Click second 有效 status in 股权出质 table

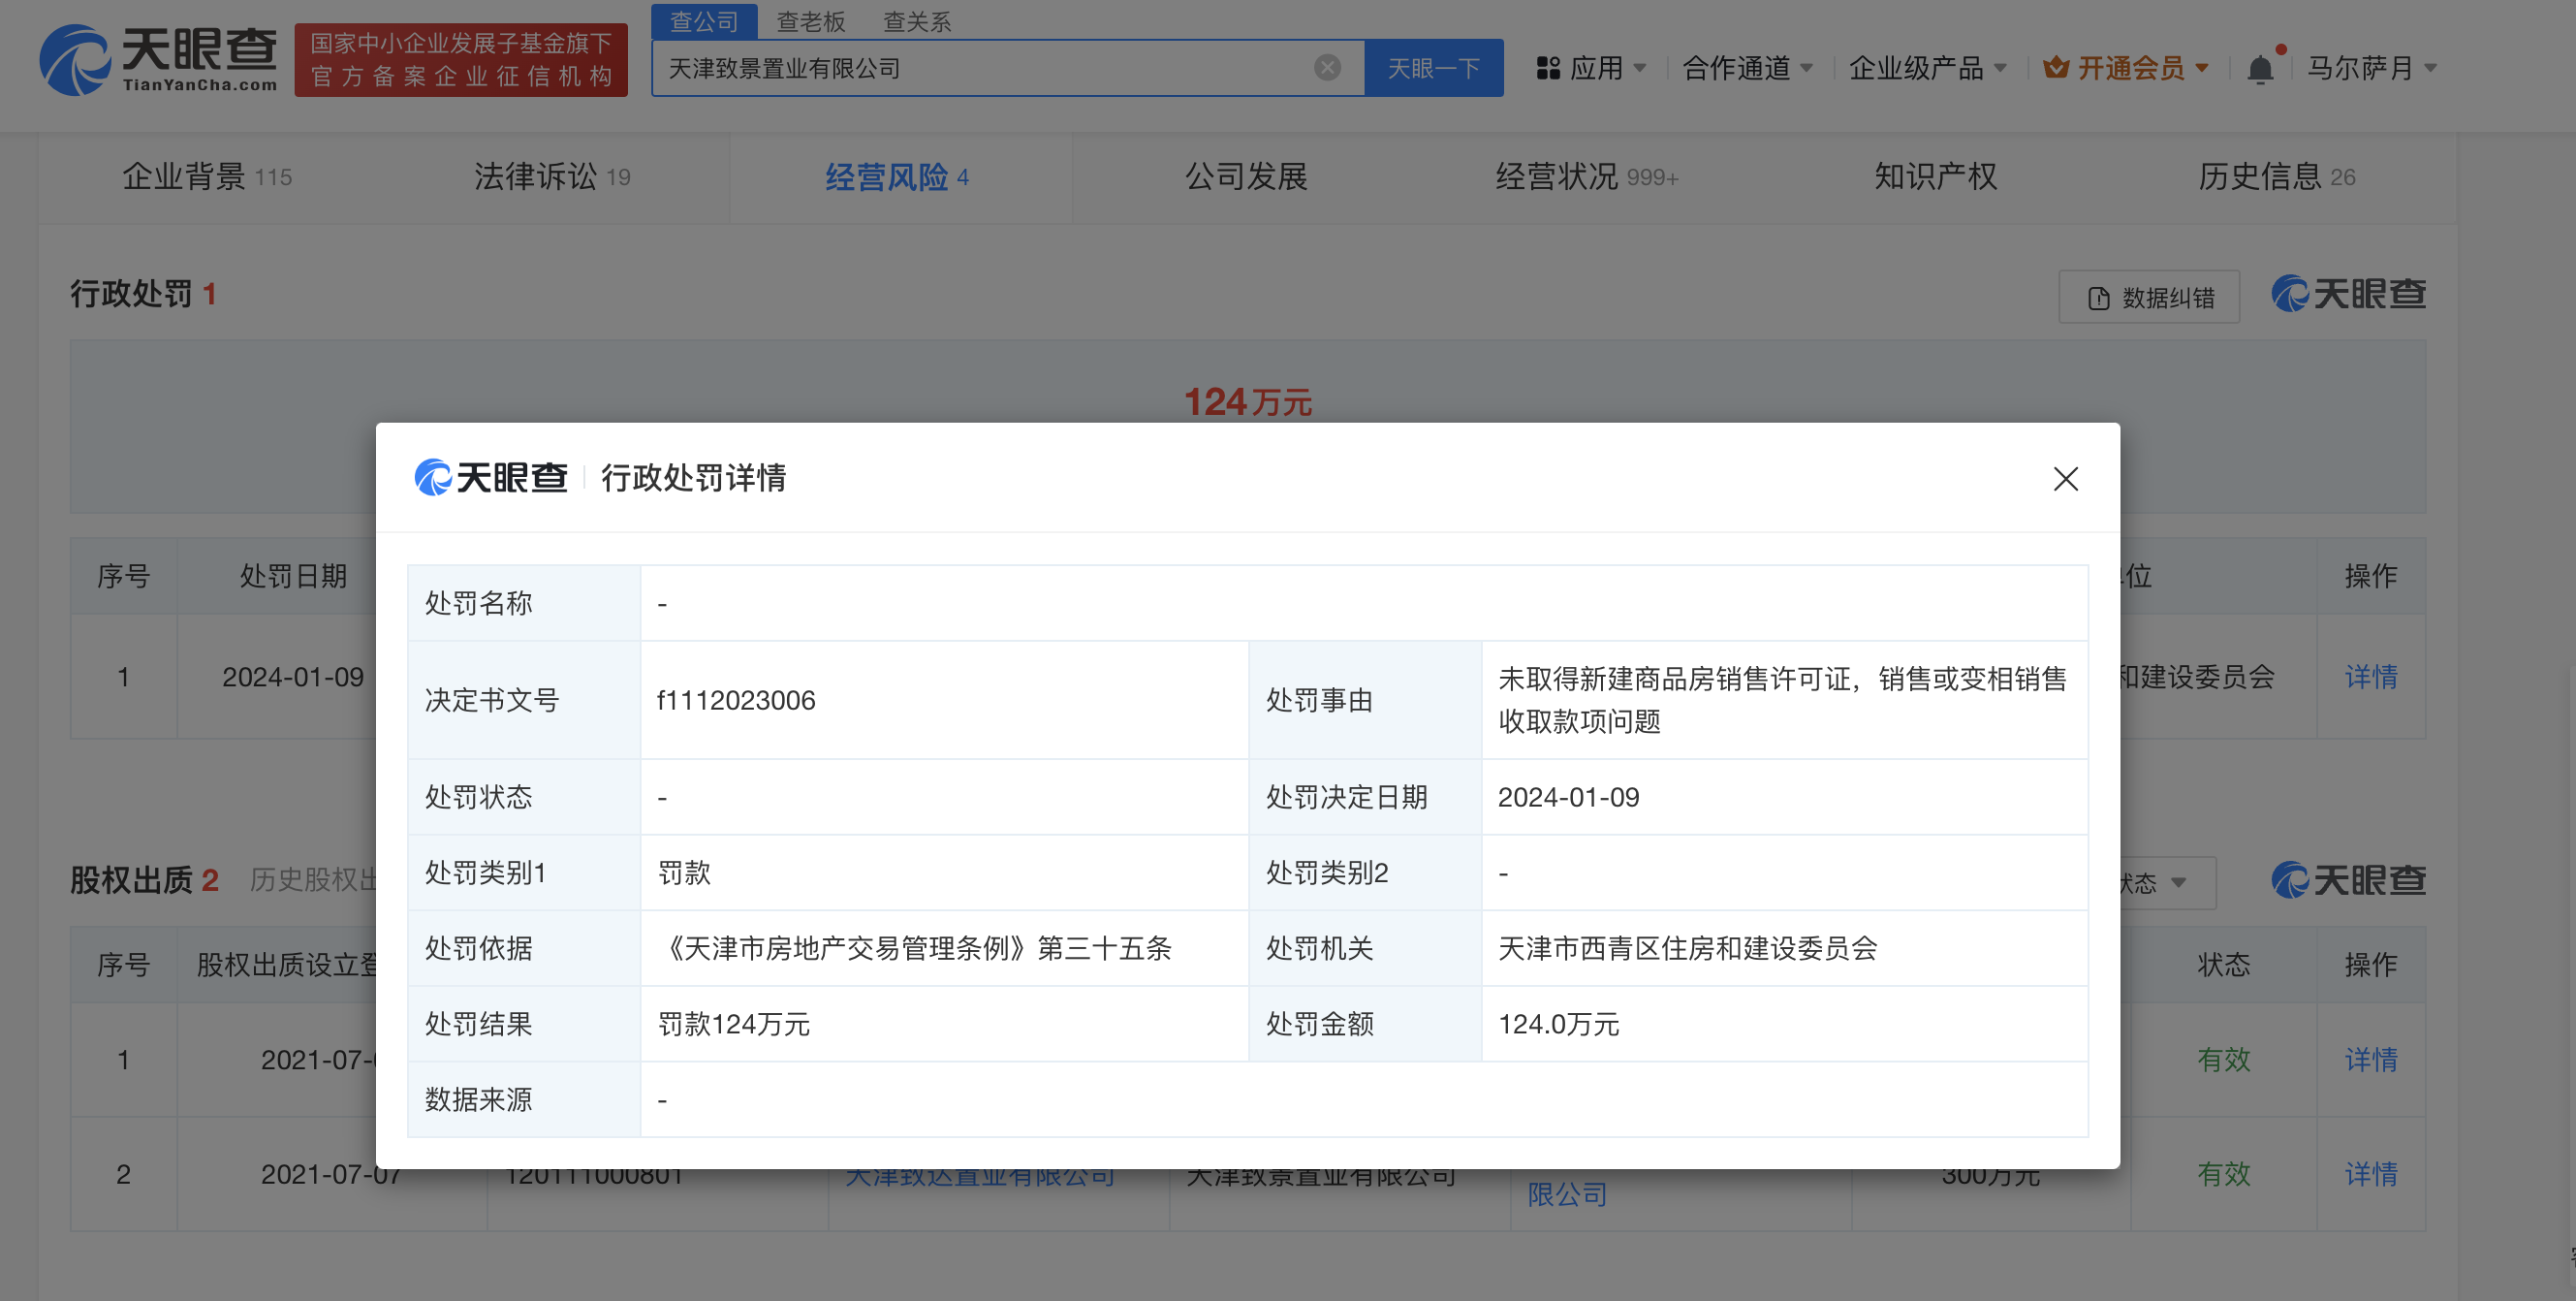[2223, 1174]
